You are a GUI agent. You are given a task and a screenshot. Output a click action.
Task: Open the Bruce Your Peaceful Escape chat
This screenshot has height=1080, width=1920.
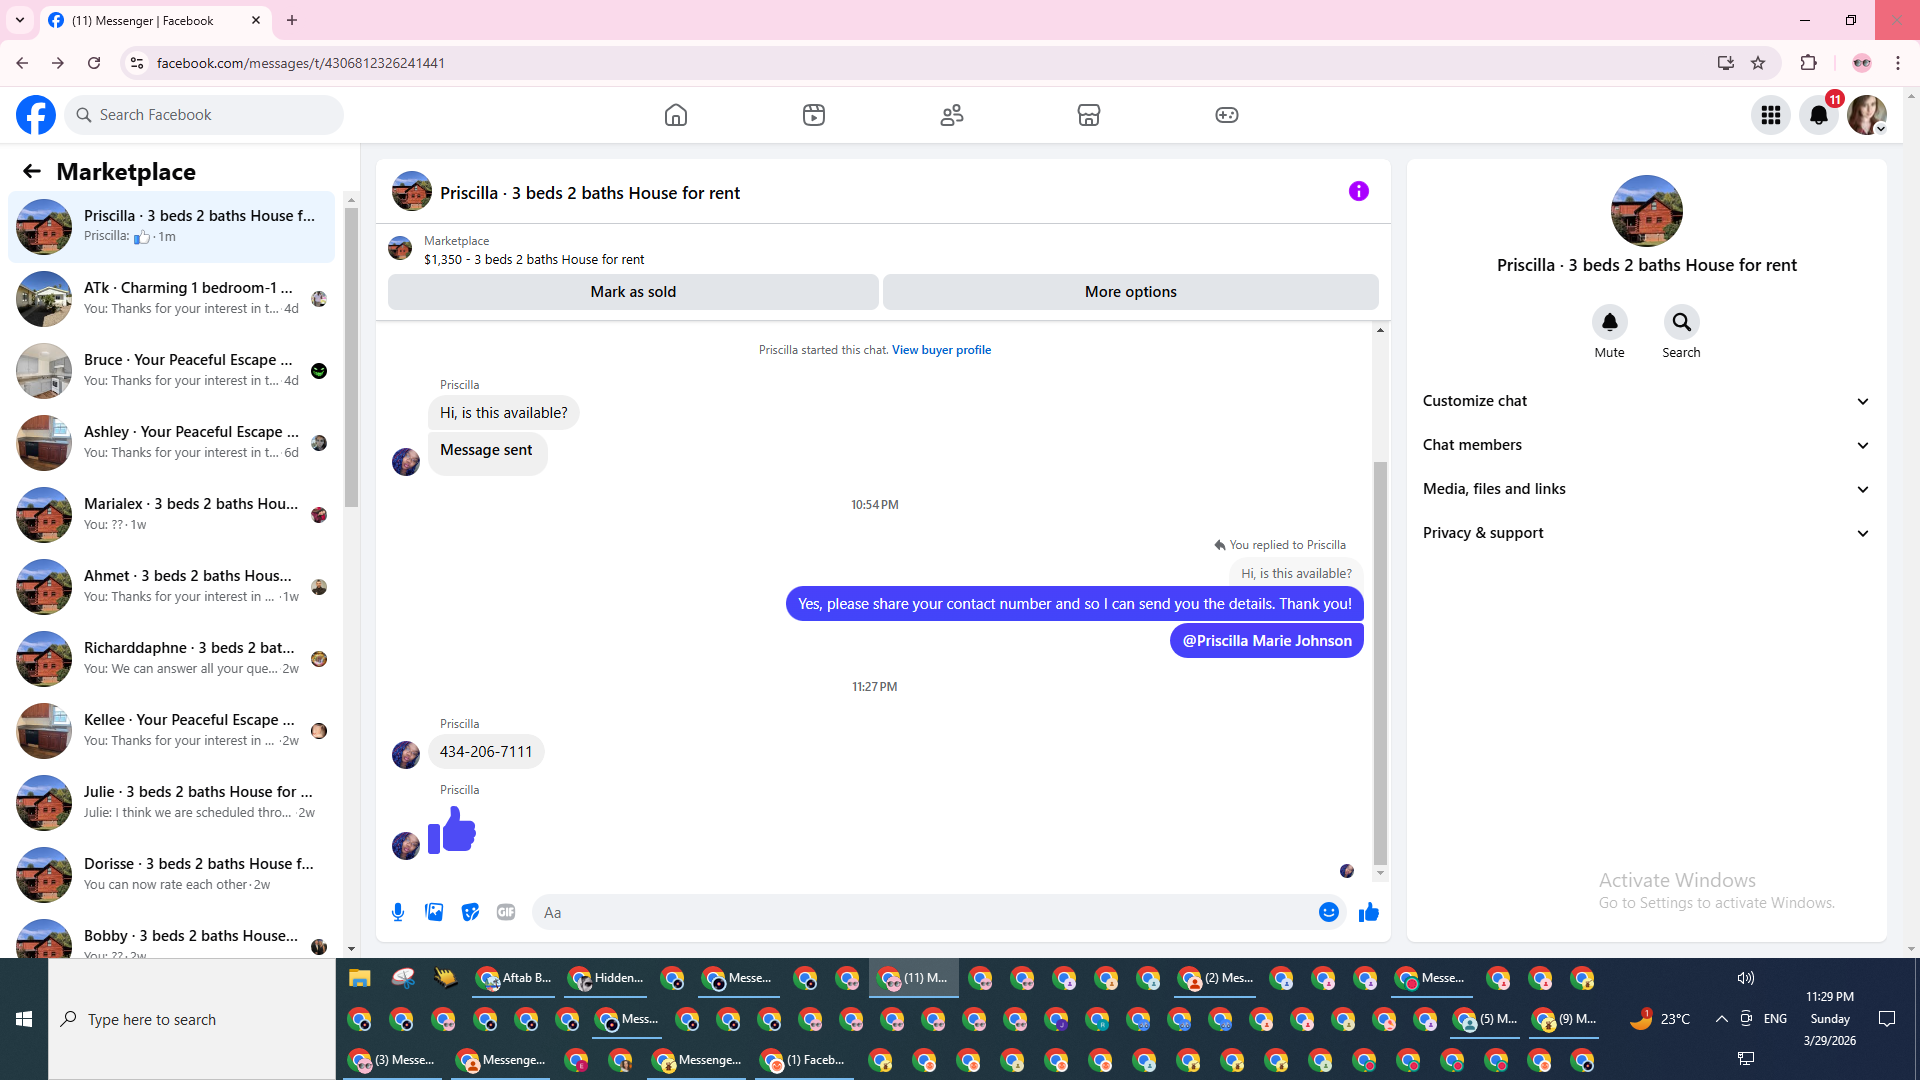171,370
